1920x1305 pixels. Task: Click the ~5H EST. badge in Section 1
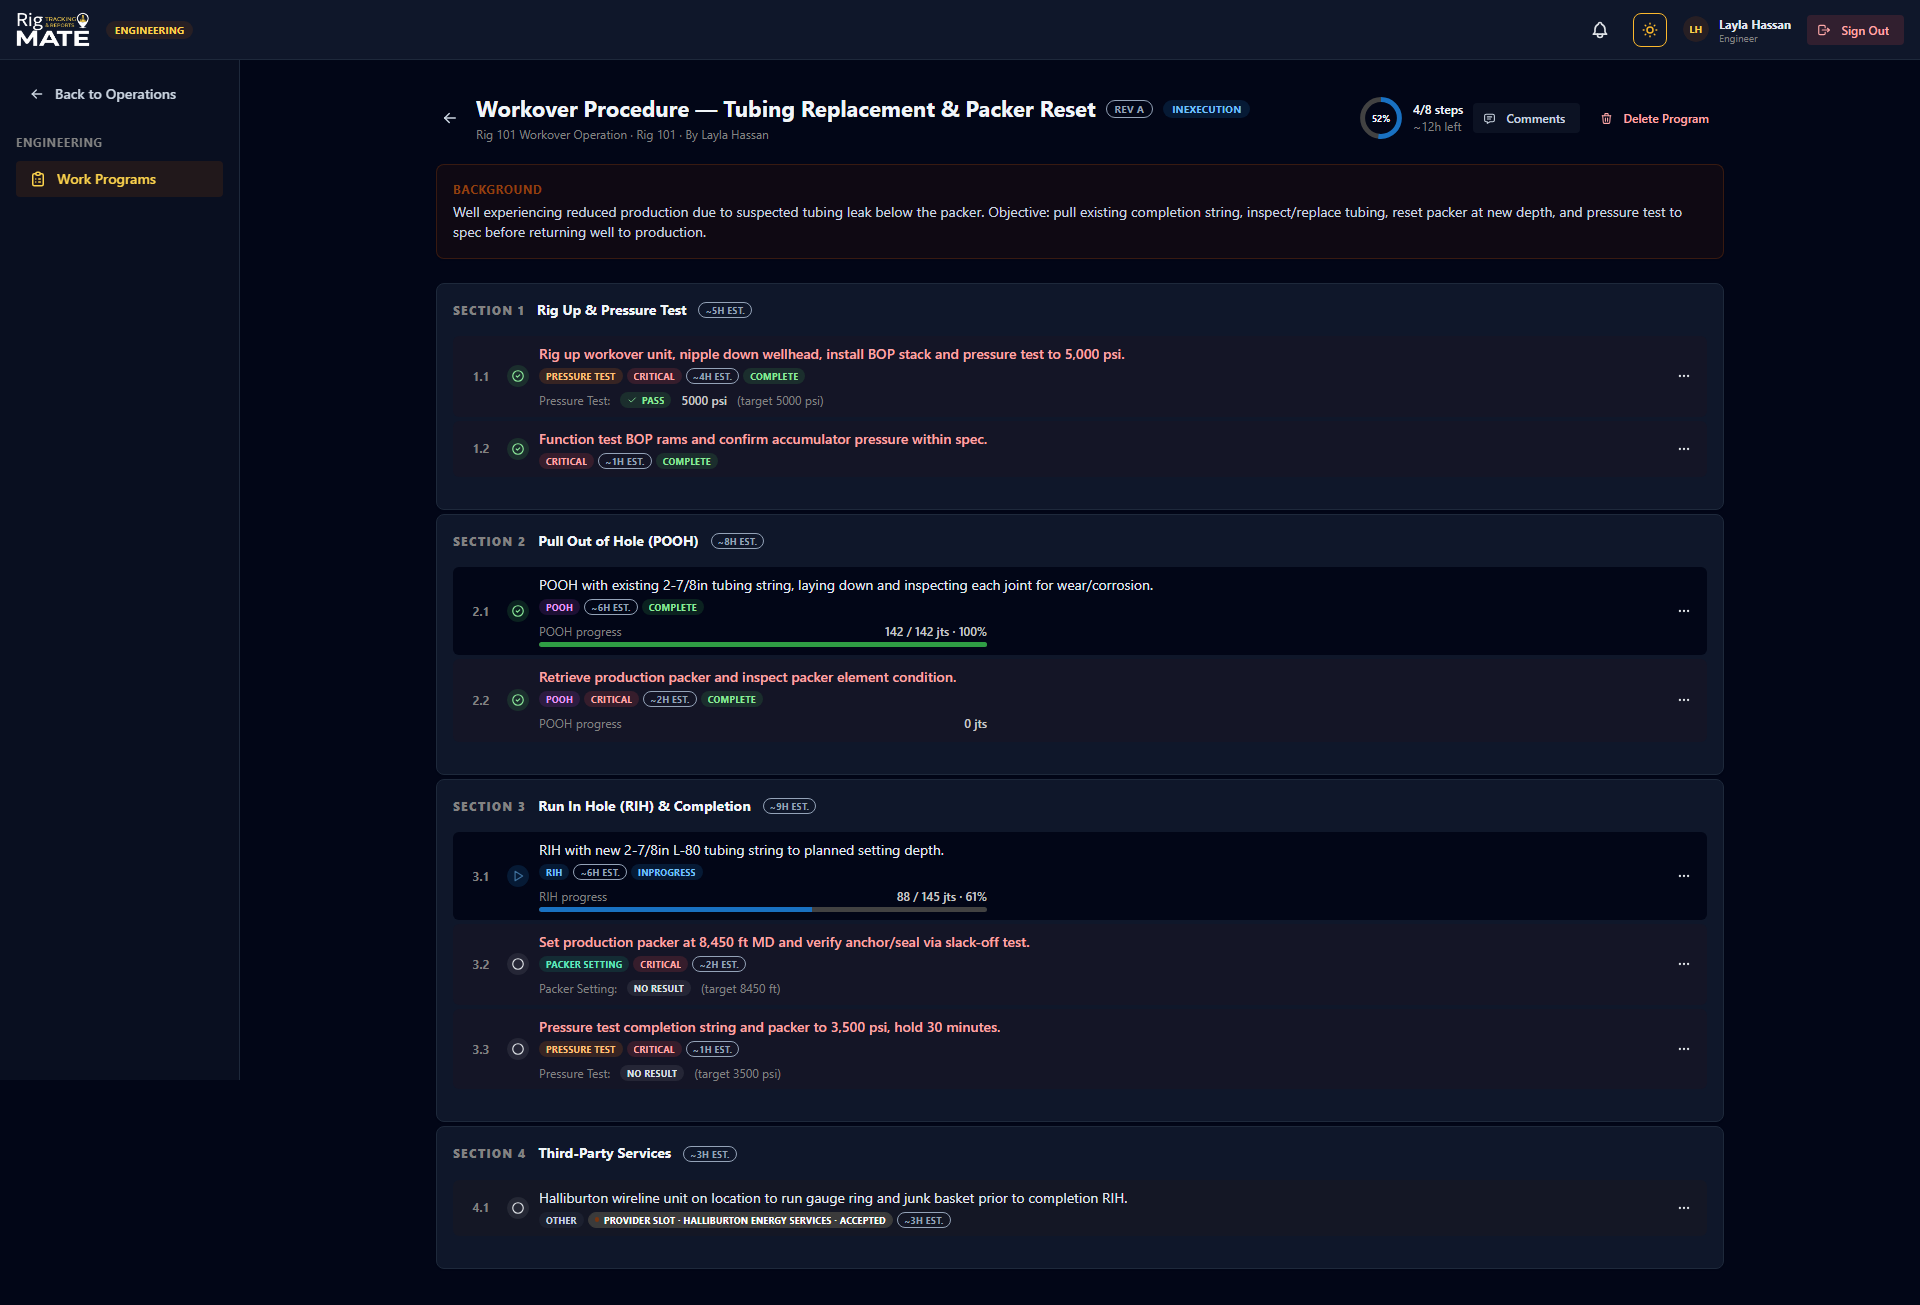(x=725, y=311)
